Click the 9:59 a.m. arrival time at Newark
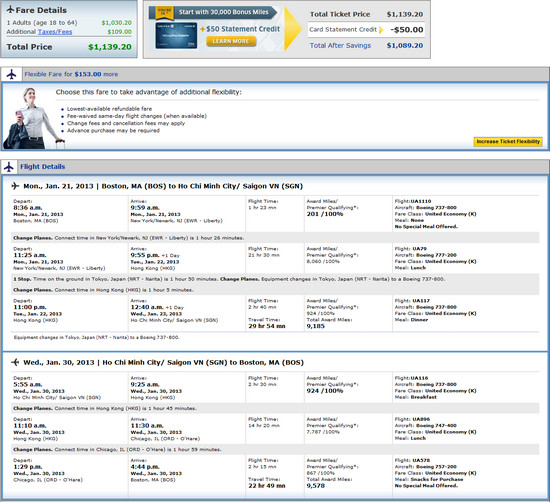 (145, 208)
